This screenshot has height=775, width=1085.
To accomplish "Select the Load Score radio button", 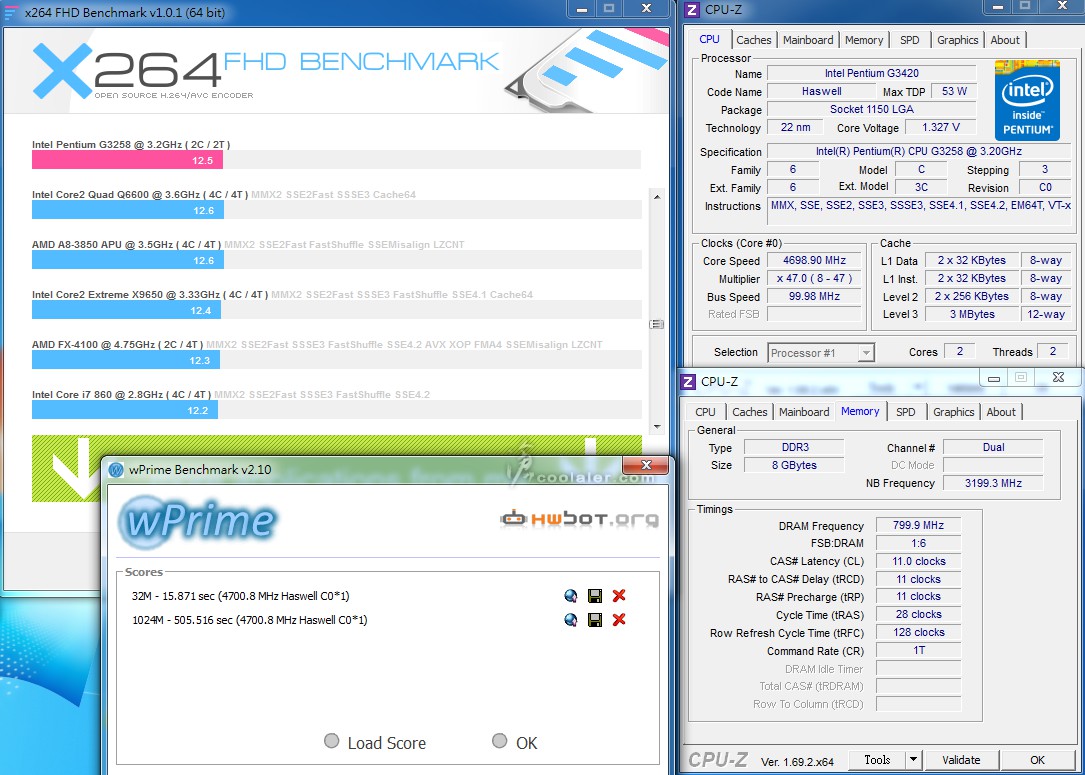I will click(331, 741).
